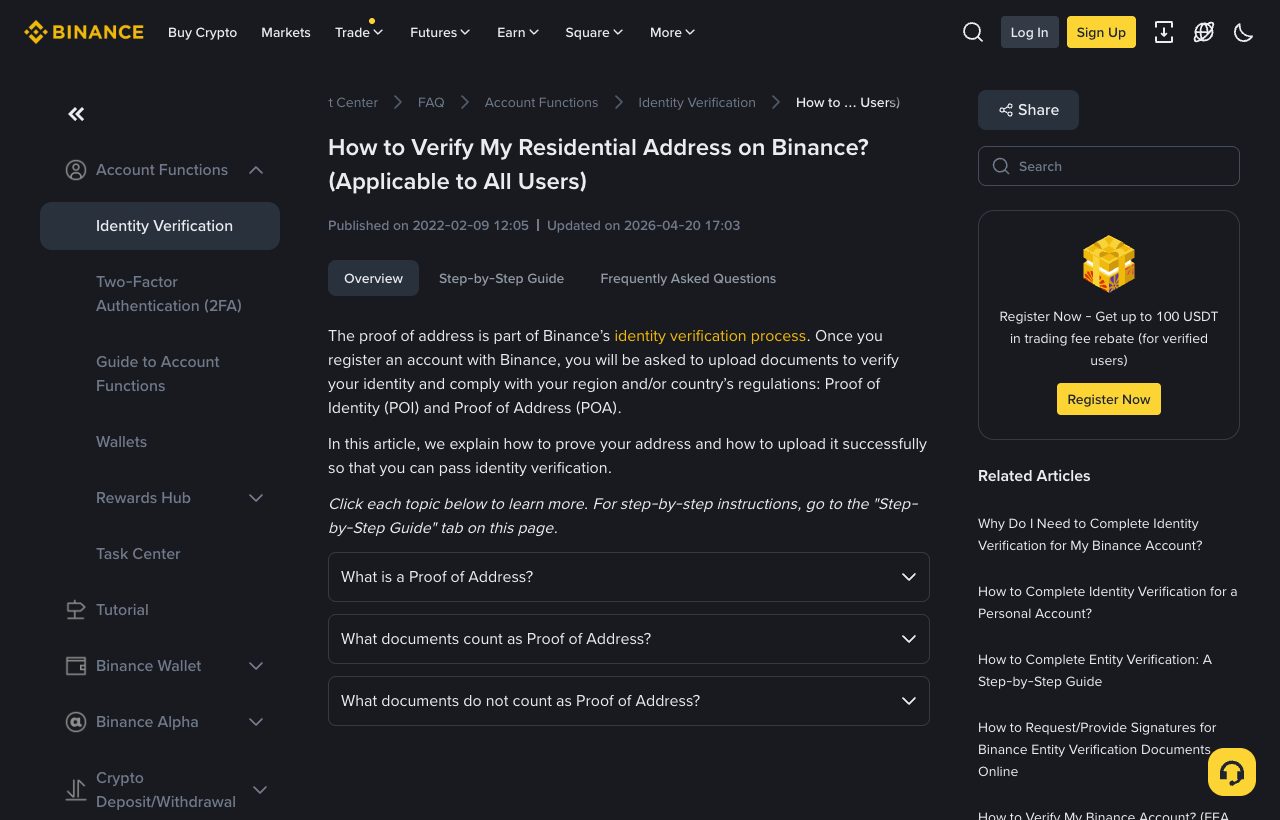Follow the "identity verification process" link
1280x820 pixels.
point(710,336)
